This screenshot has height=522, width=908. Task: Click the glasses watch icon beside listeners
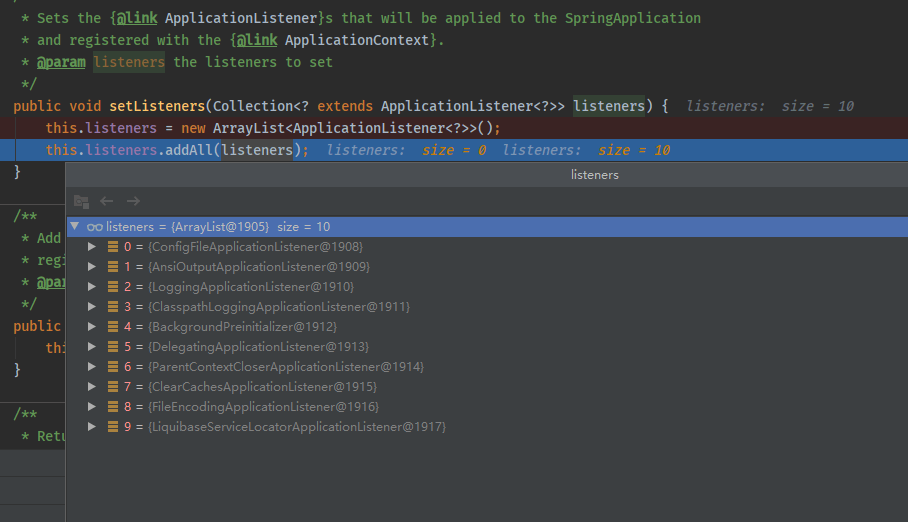[94, 227]
